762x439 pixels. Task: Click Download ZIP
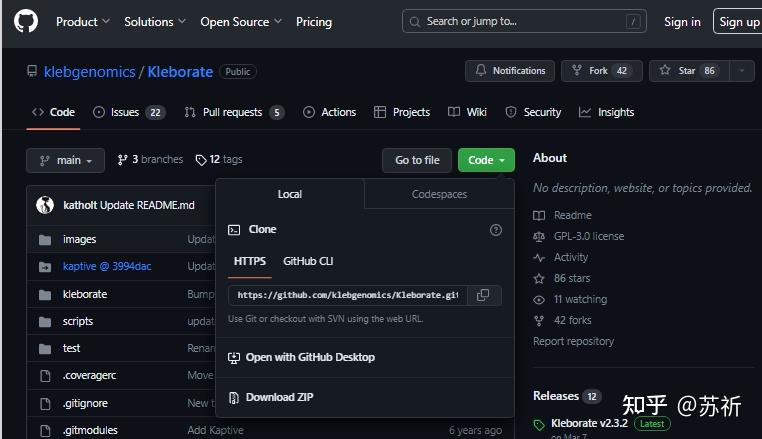(279, 397)
